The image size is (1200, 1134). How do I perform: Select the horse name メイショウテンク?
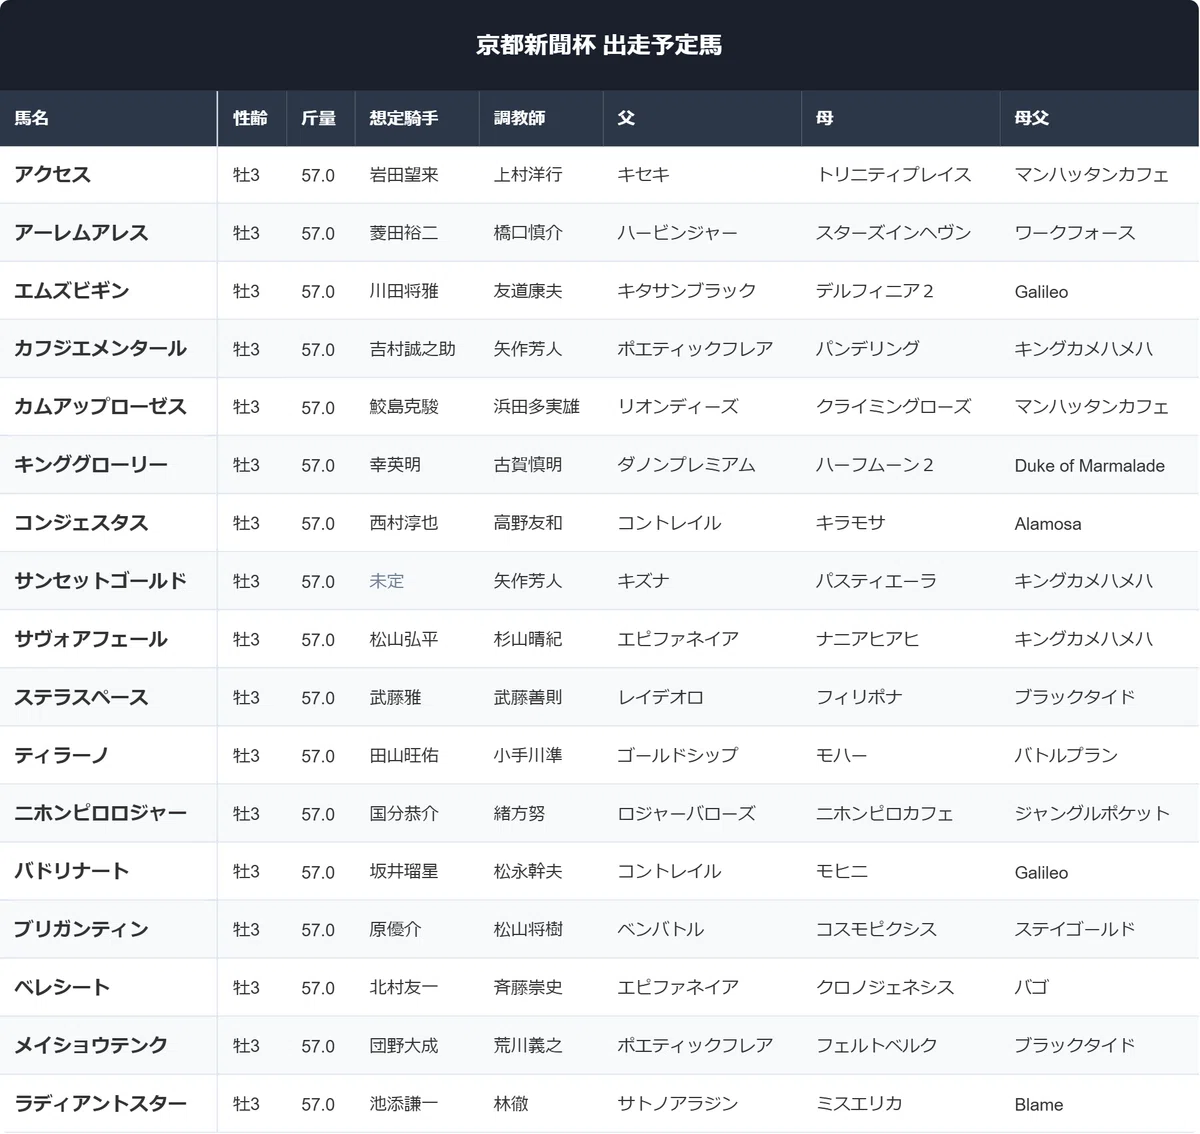click(x=91, y=1044)
